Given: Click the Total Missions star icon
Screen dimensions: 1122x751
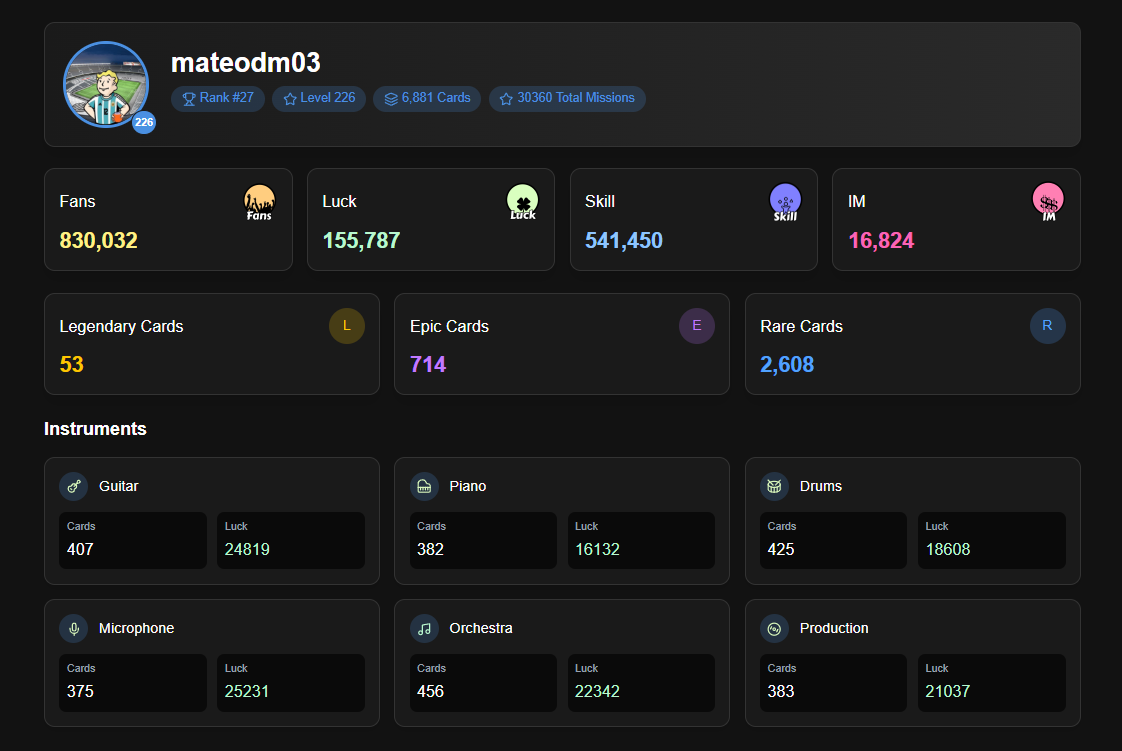Looking at the screenshot, I should [506, 99].
